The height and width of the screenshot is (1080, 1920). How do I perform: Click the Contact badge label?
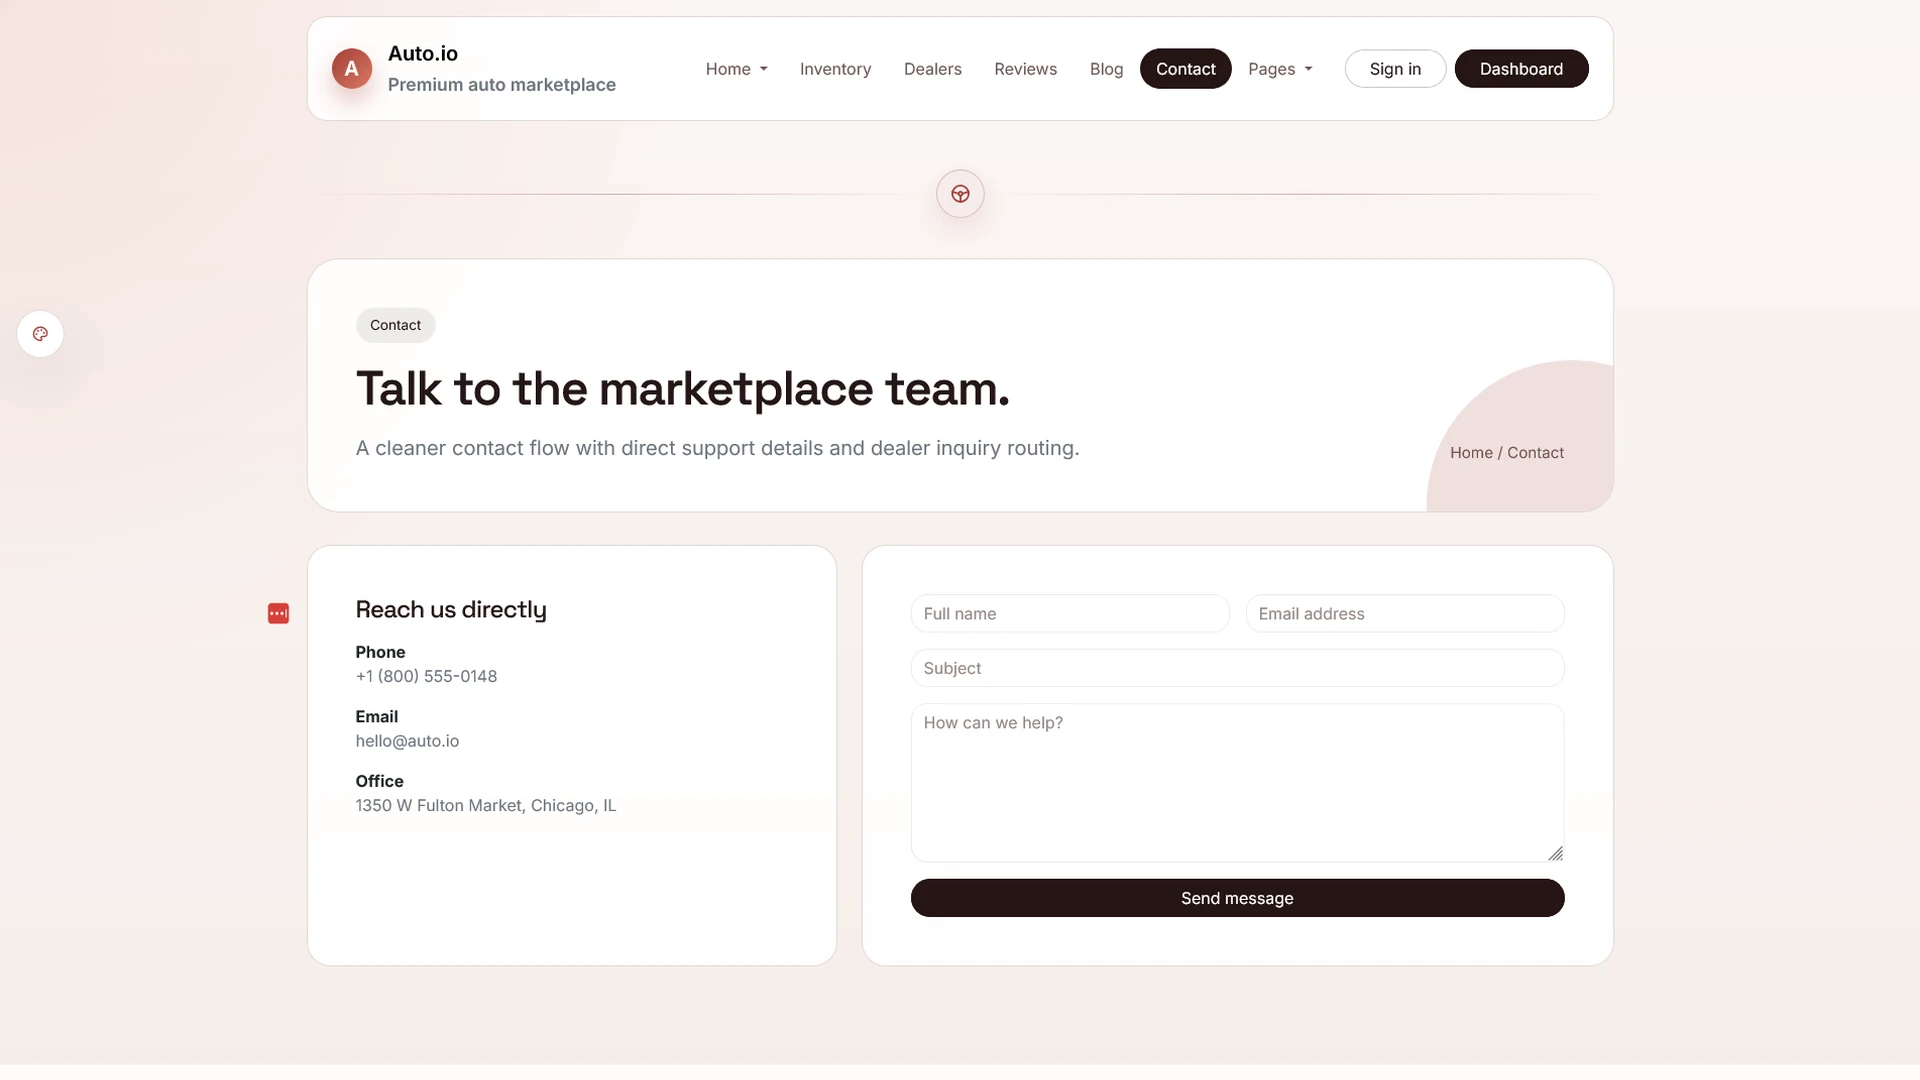coord(395,325)
